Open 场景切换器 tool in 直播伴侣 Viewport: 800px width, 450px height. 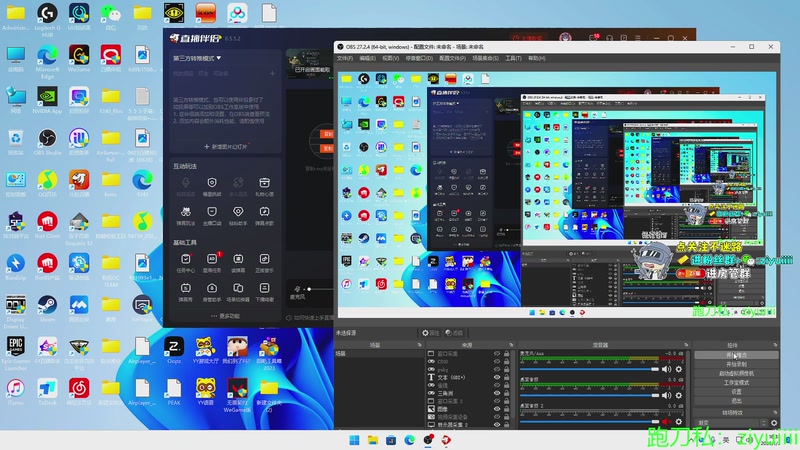238,292
